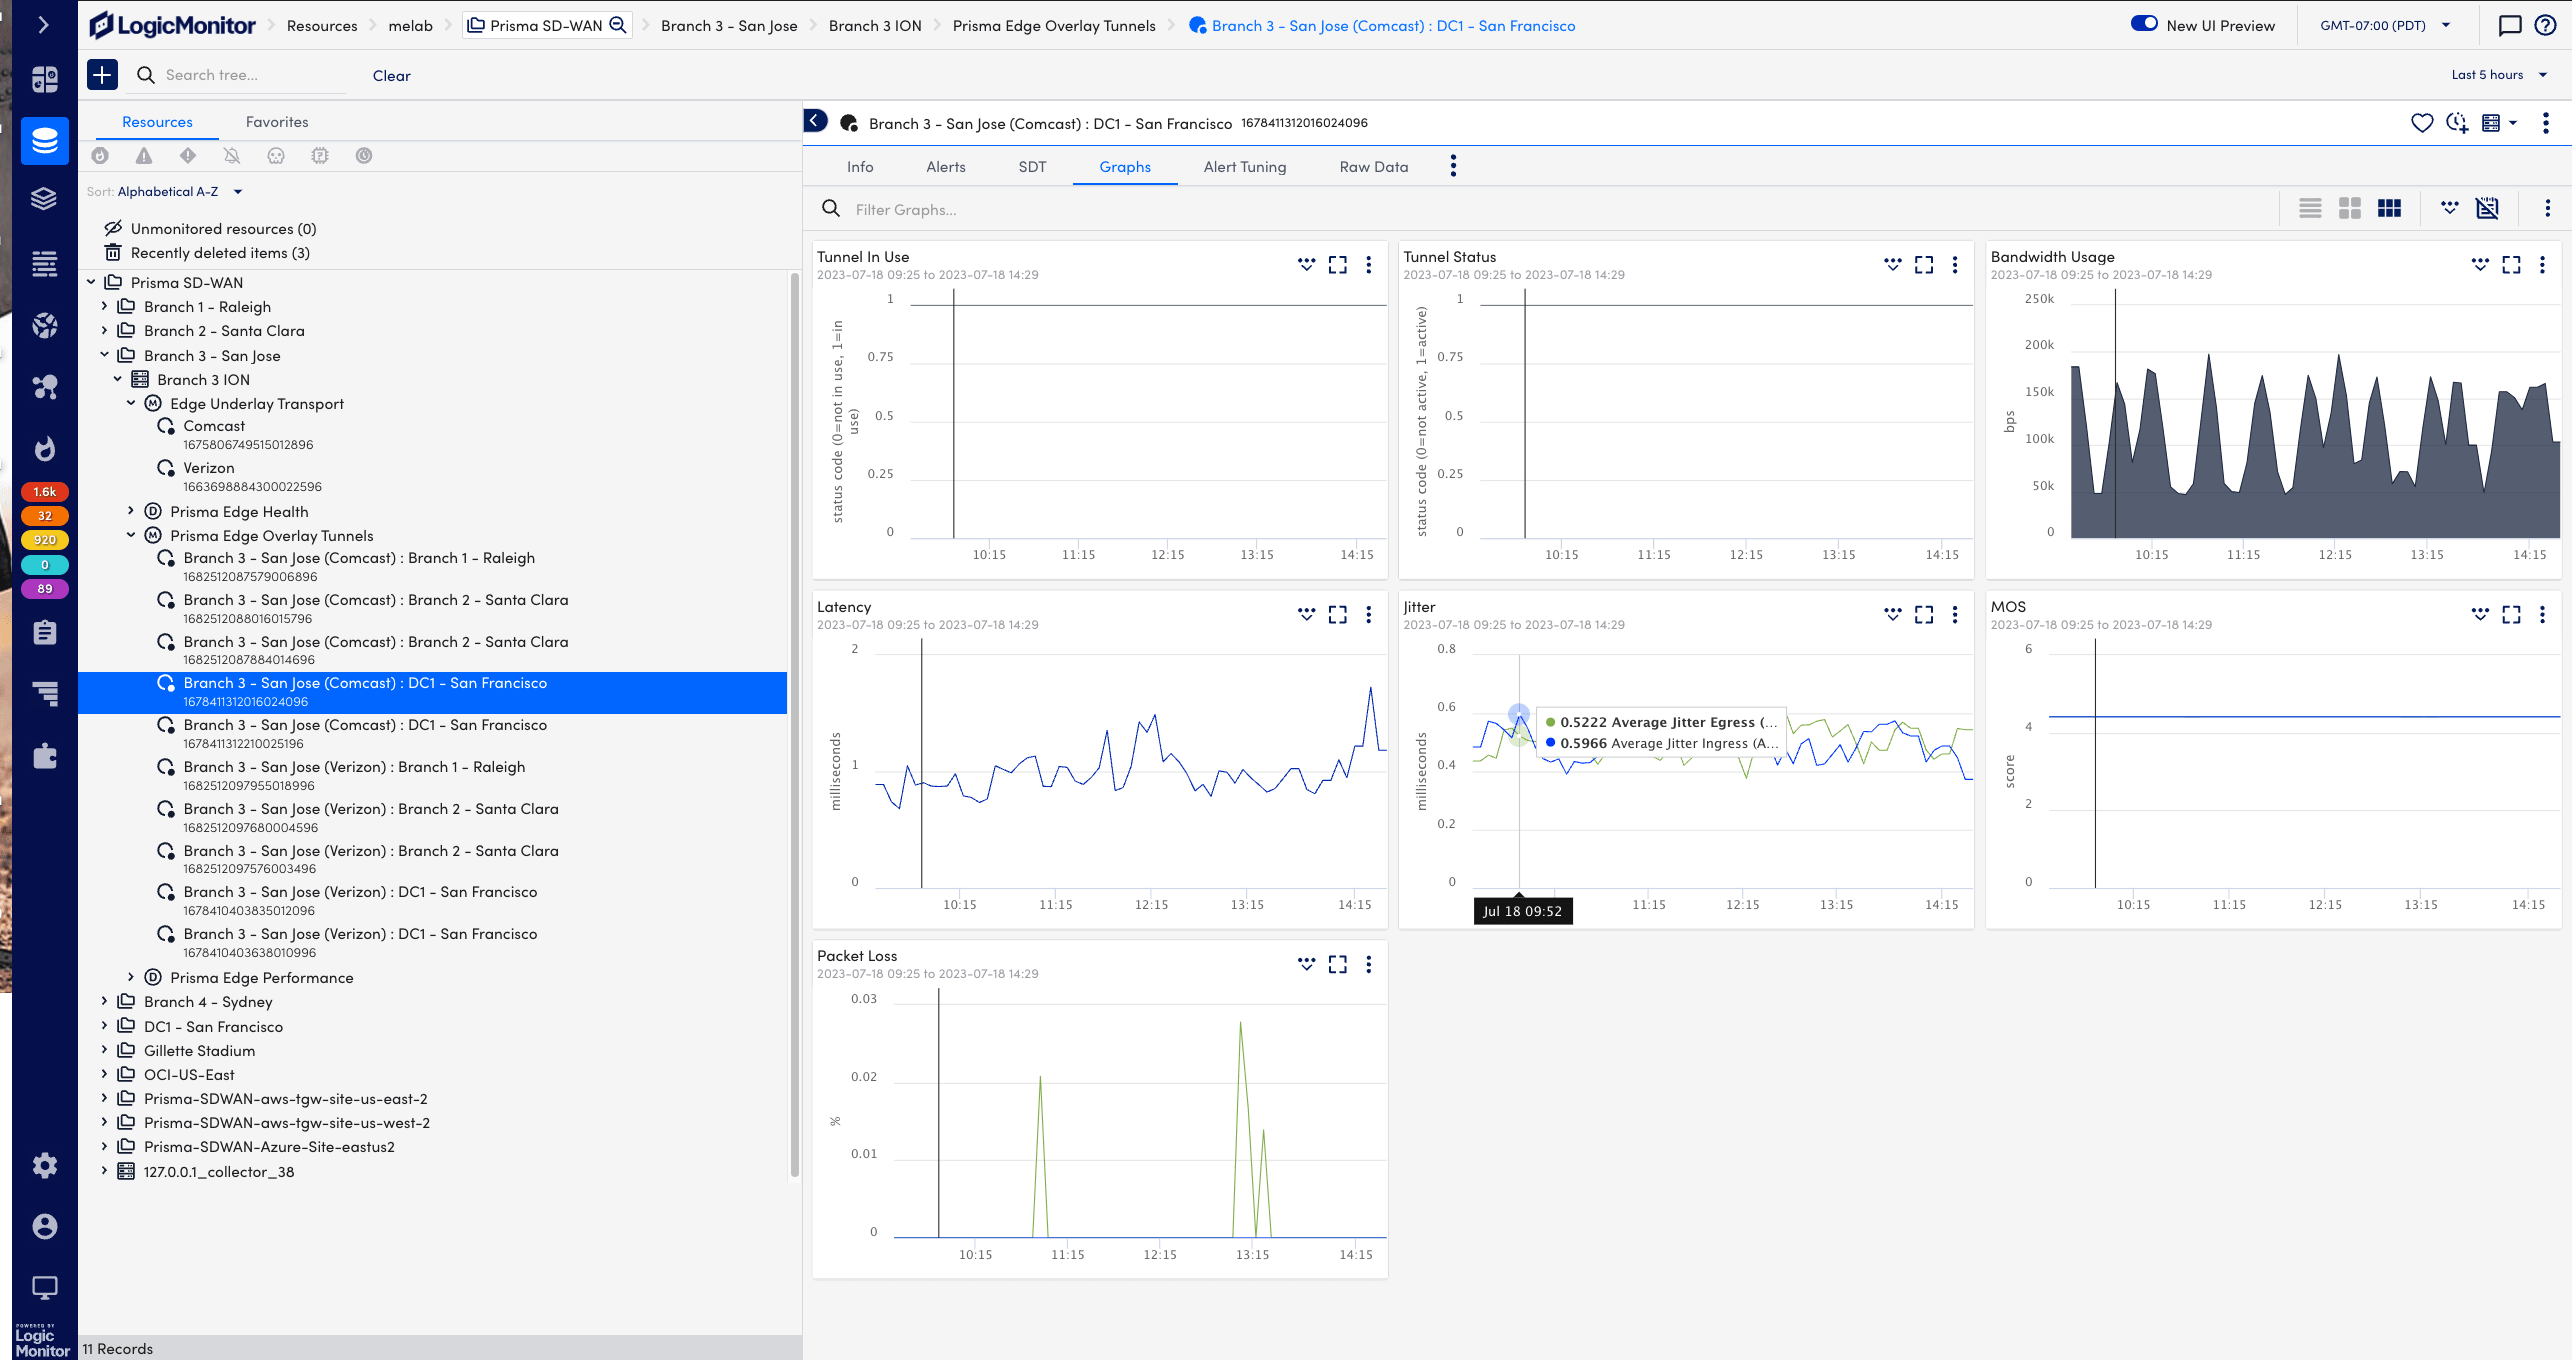The width and height of the screenshot is (2572, 1360).
Task: Switch graphs to single-column list layout
Action: (2310, 208)
